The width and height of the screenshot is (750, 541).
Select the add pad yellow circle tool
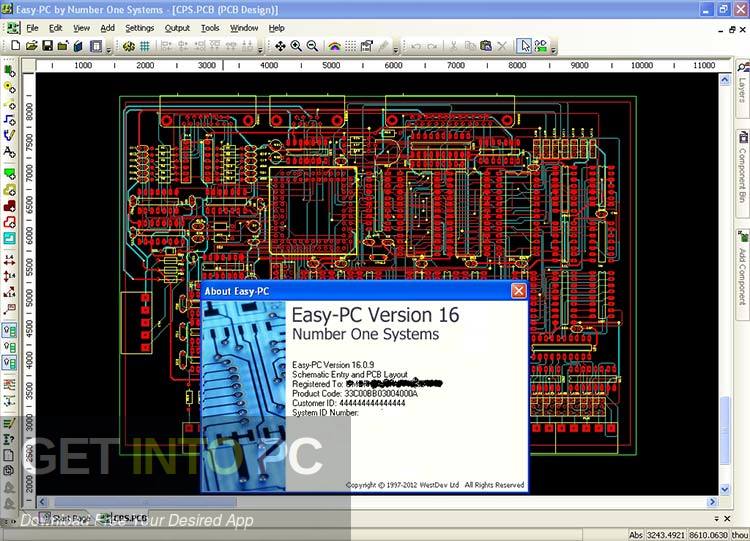[x=10, y=87]
